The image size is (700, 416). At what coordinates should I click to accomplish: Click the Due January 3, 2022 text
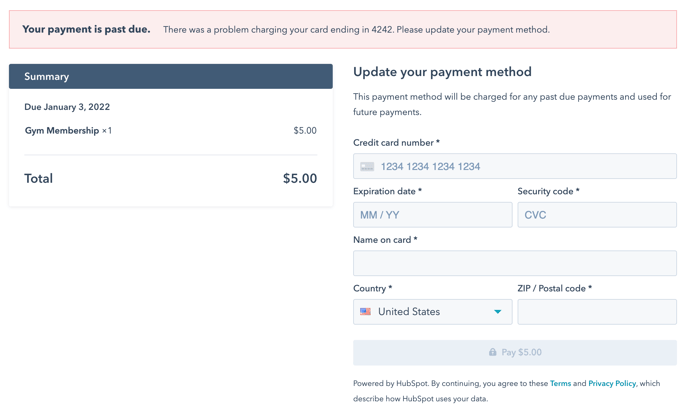point(67,107)
